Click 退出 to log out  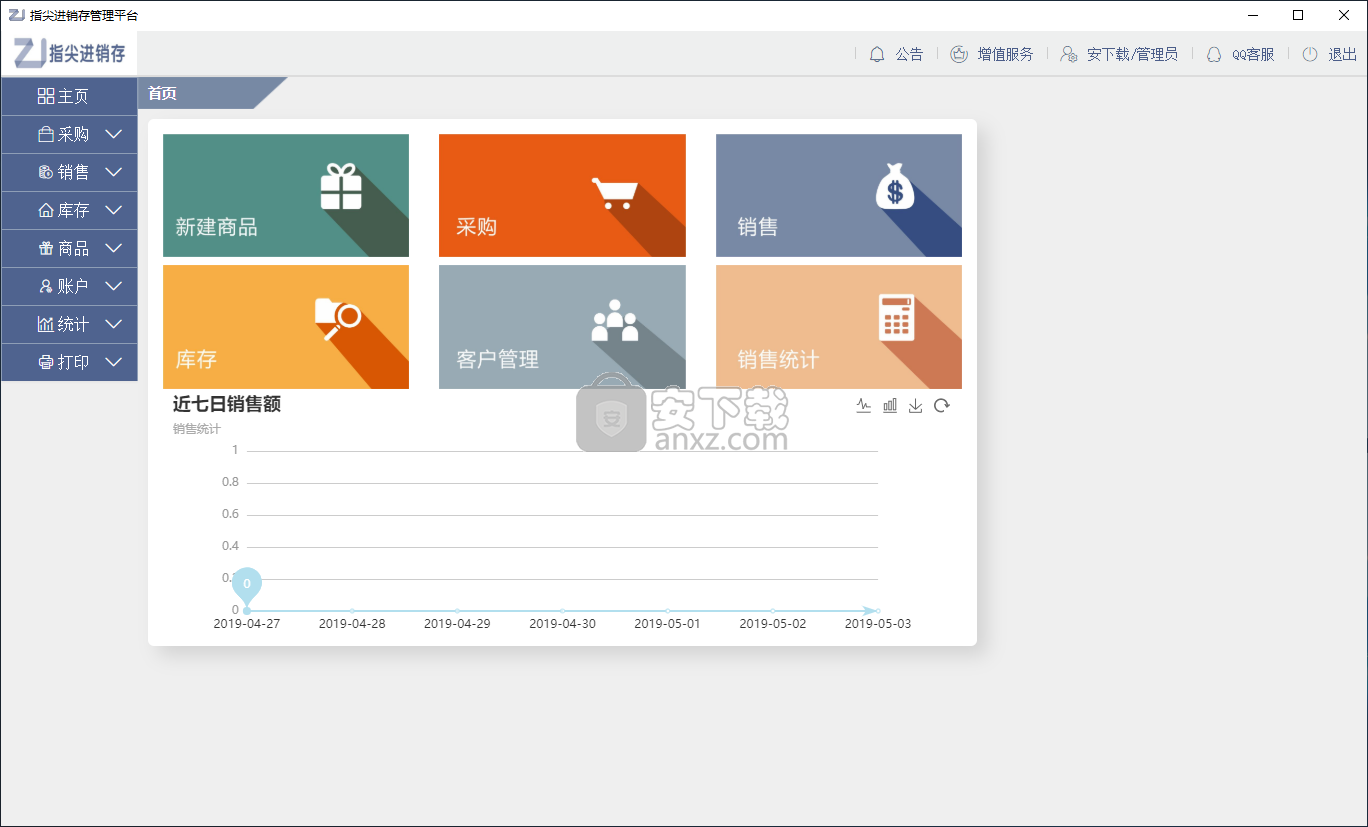tap(1342, 54)
